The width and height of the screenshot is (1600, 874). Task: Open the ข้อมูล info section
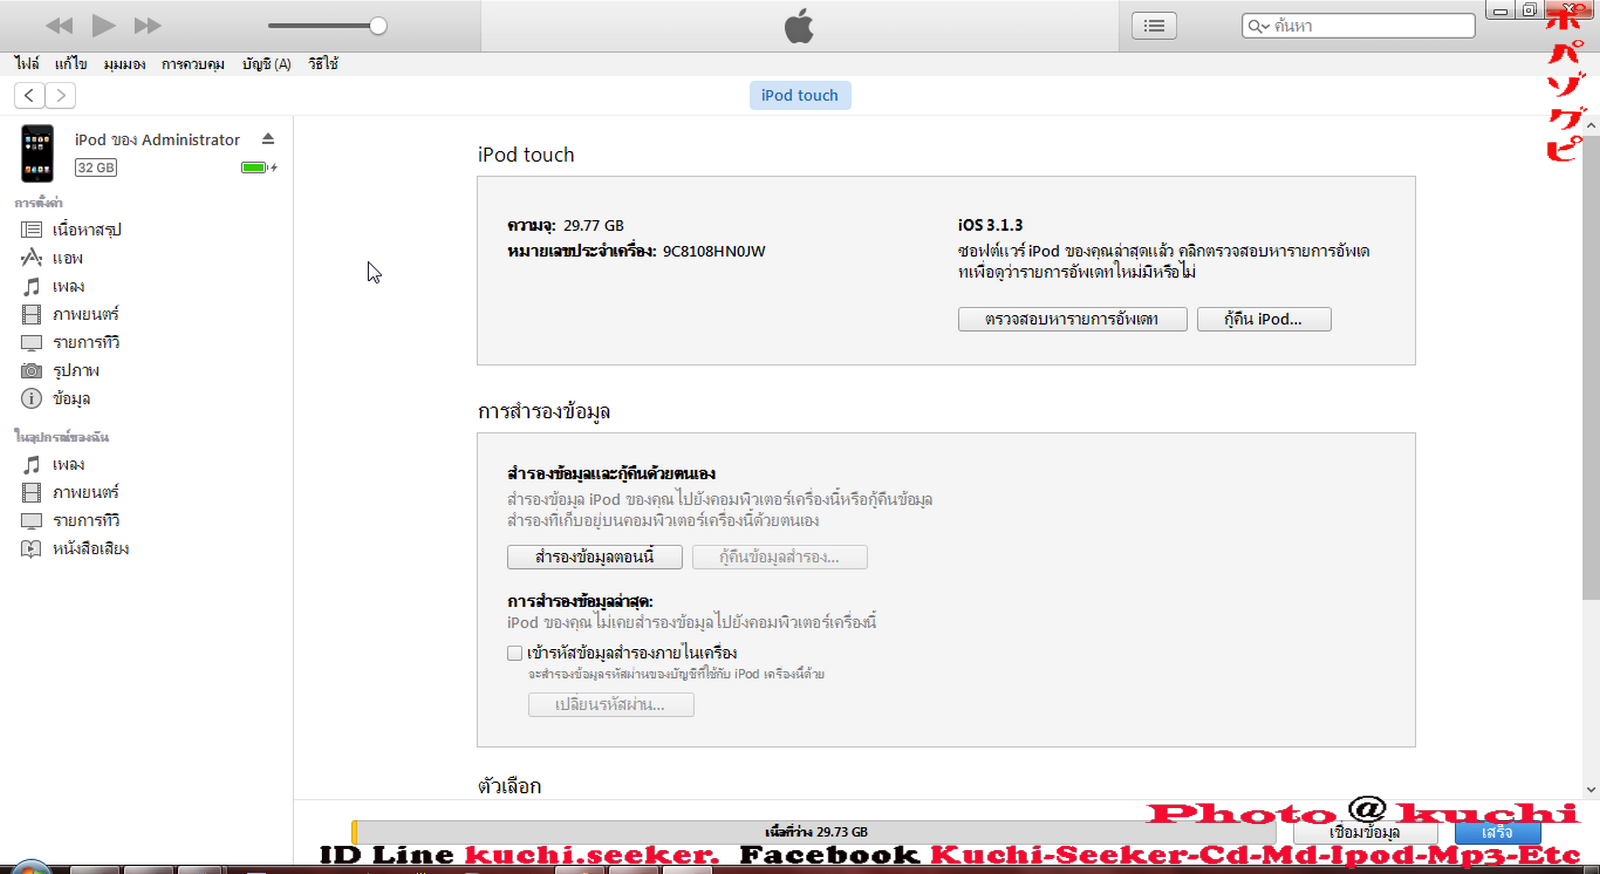(x=71, y=398)
